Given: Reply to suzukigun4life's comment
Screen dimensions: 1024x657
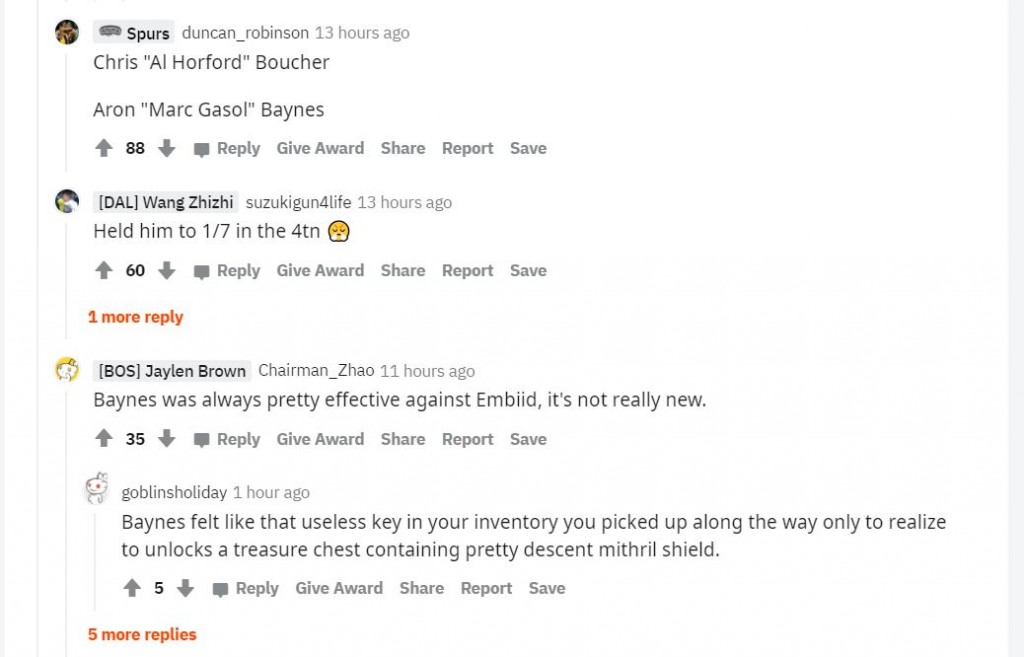Looking at the screenshot, I should [x=227, y=271].
